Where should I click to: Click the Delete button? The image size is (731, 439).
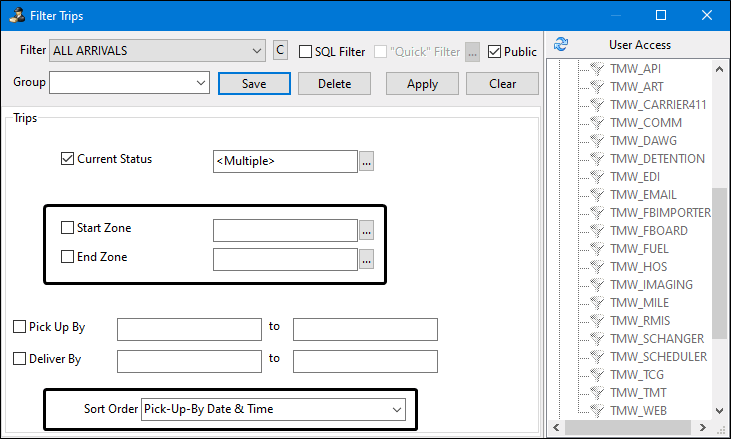[334, 83]
